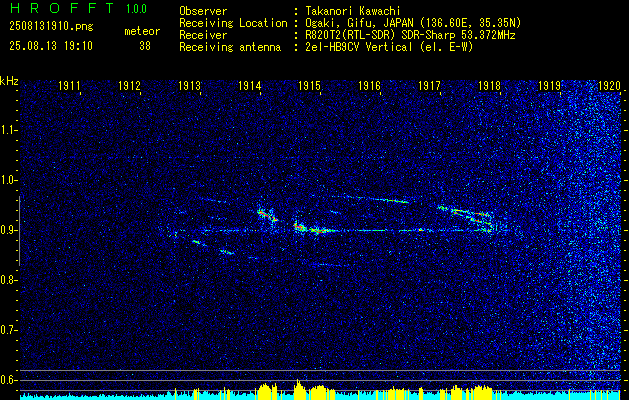
Task: Click time axis marker 1920
Action: pyautogui.click(x=609, y=85)
